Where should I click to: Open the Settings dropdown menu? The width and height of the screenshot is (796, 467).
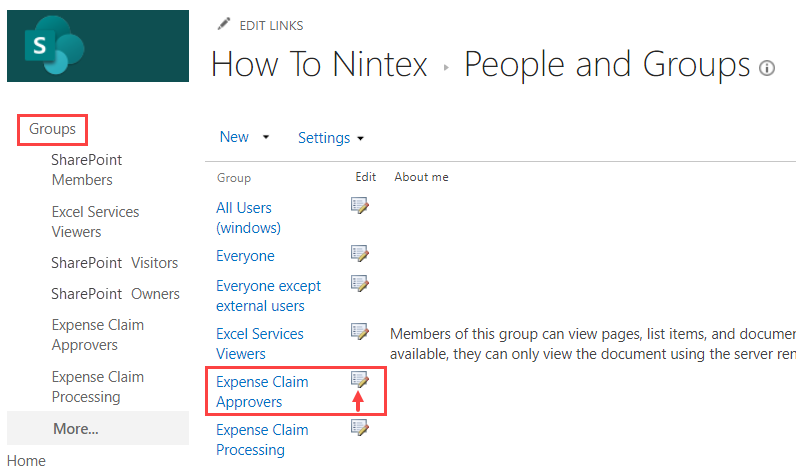[x=331, y=138]
